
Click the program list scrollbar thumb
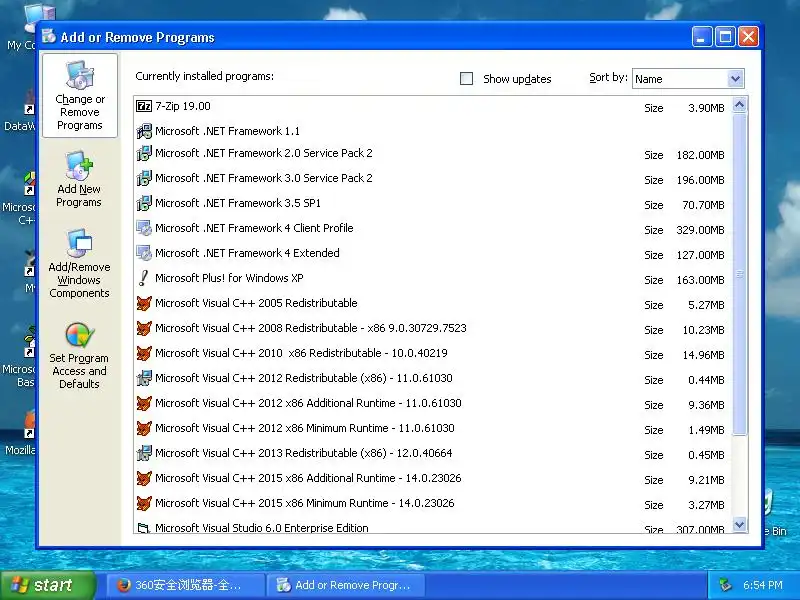[739, 274]
